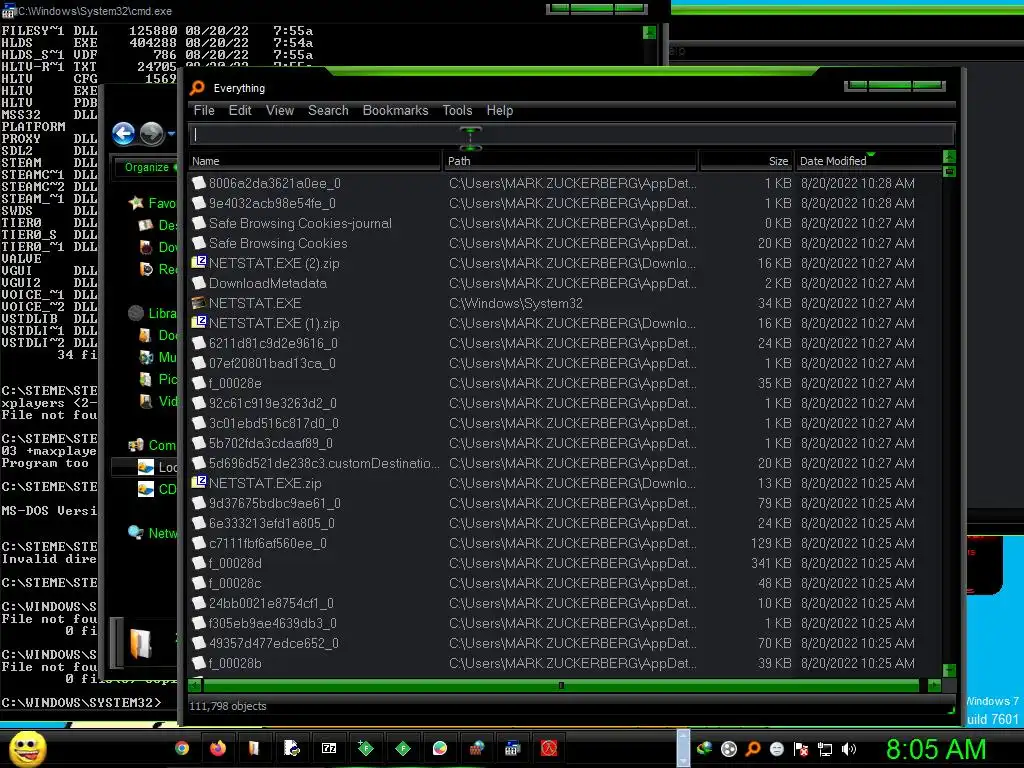Screen dimensions: 1024x768
Task: Open the network tray icon
Action: pyautogui.click(x=825, y=749)
